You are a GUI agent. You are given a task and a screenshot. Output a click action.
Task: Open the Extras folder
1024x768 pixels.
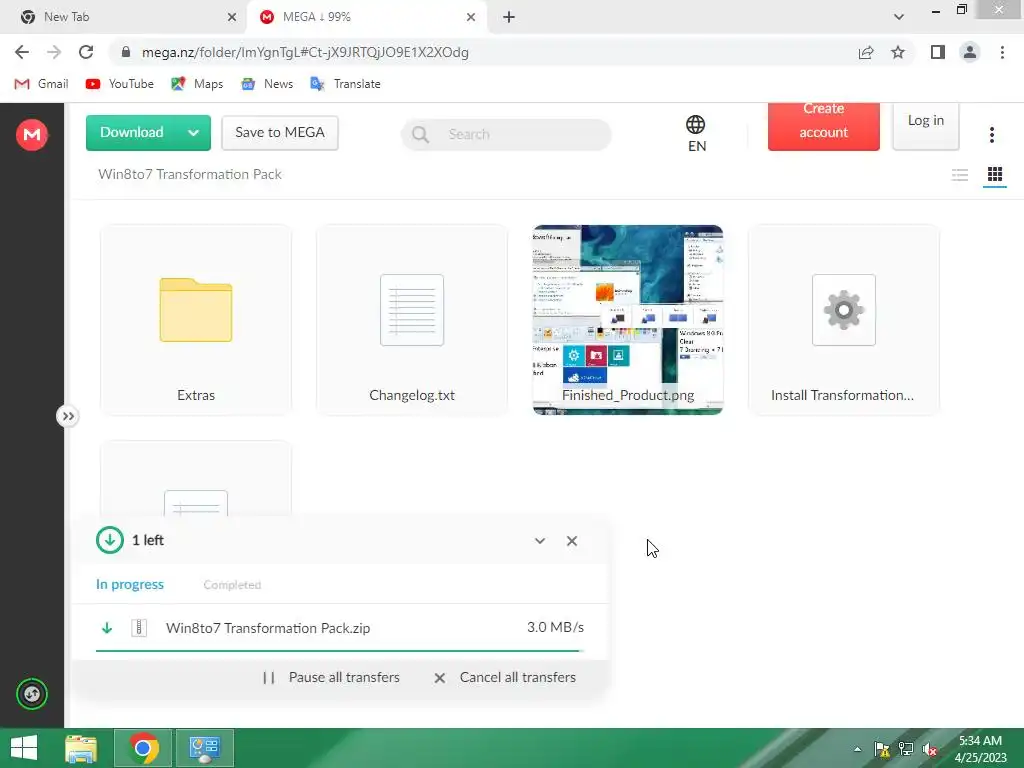coord(196,320)
